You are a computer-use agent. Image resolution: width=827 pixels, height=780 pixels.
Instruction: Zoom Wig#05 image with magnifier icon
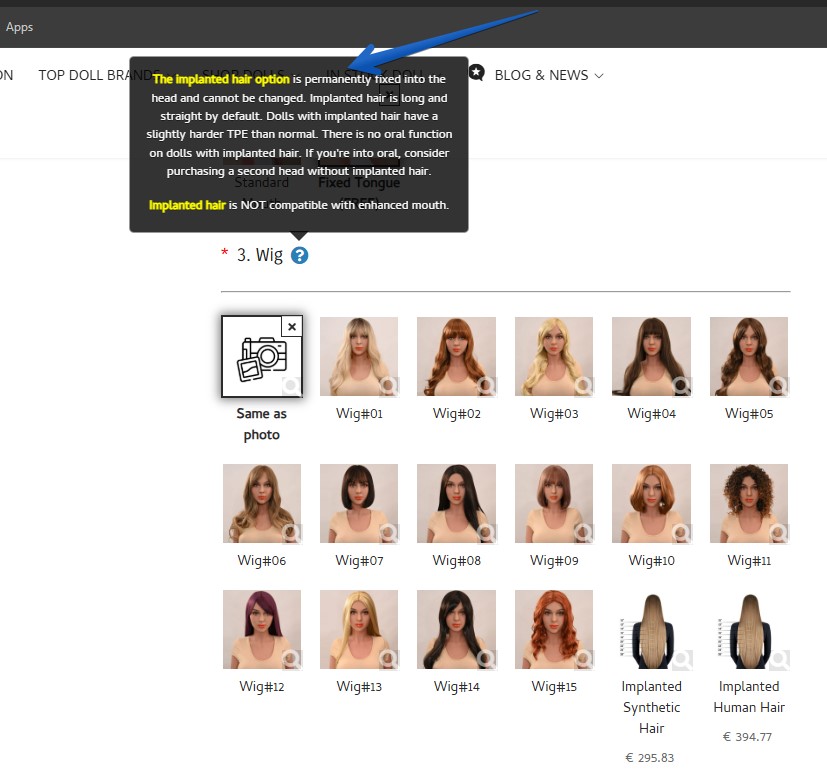click(x=779, y=387)
